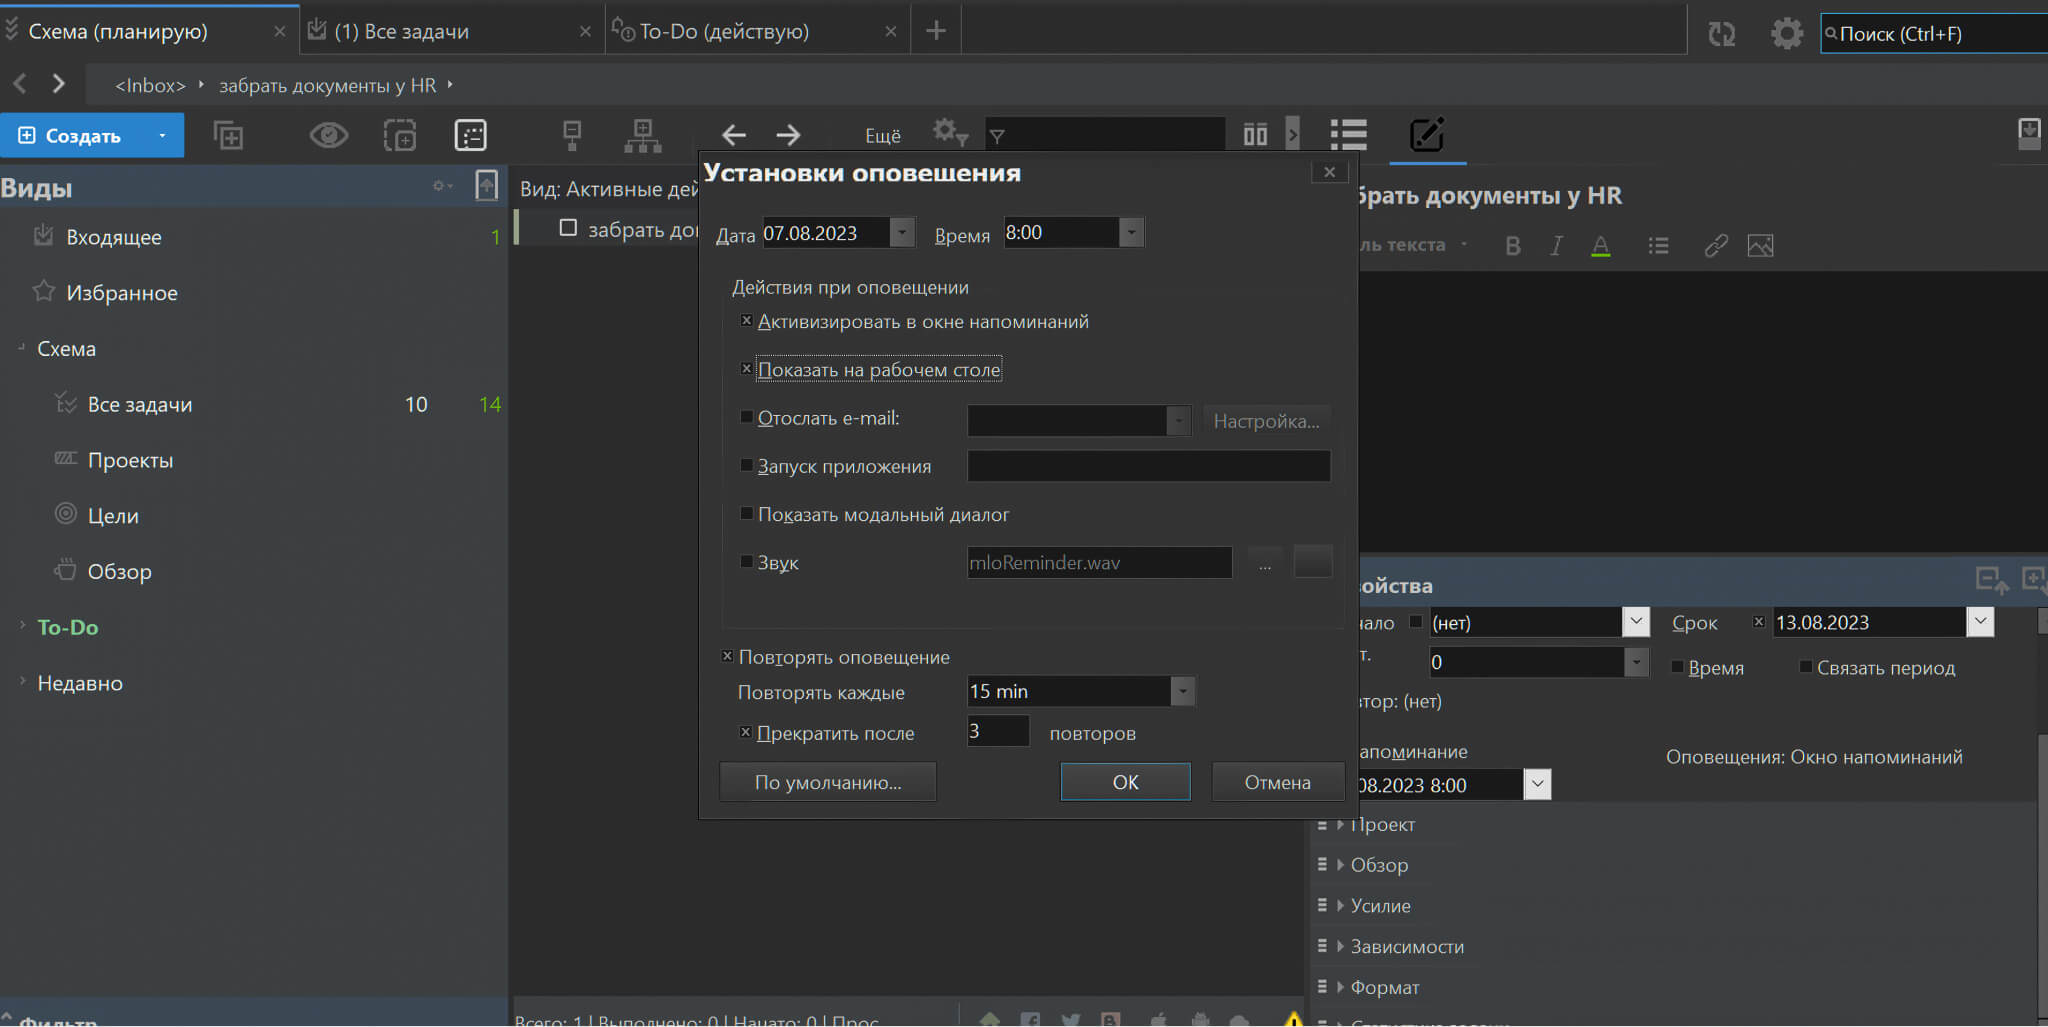2048x1027 pixels.
Task: Check the Связать период checkbox
Action: tap(1806, 667)
